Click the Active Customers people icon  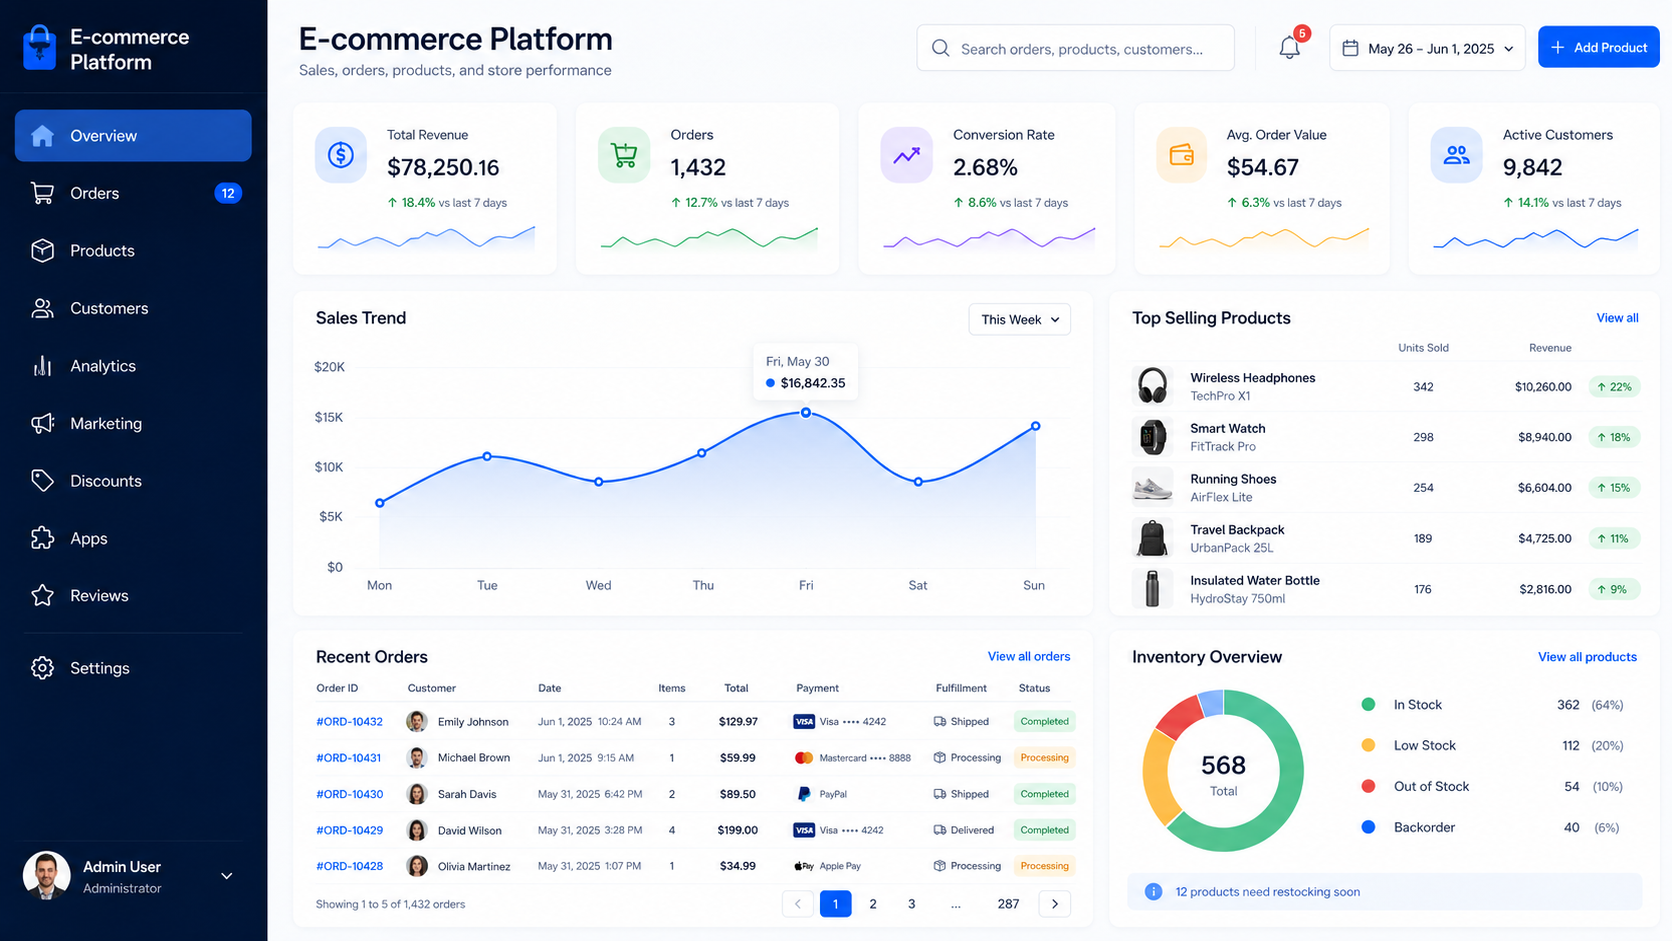point(1456,155)
